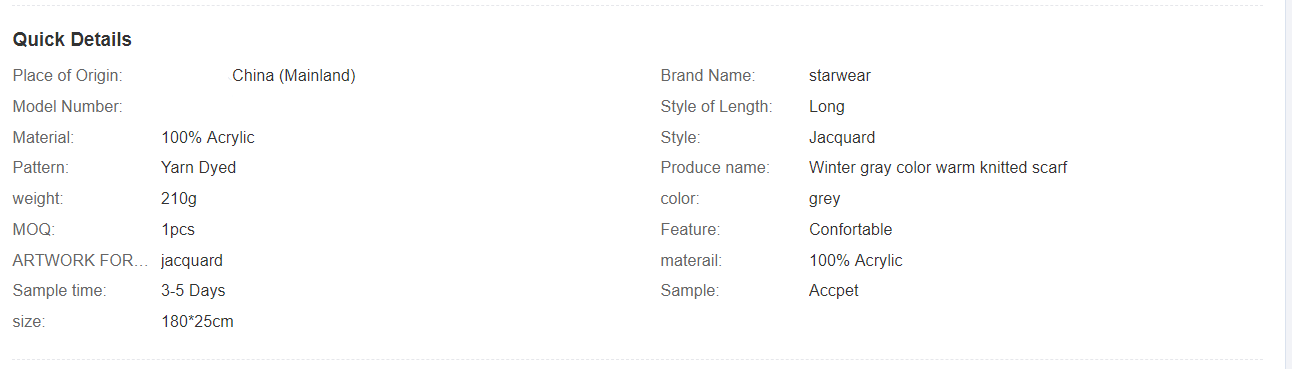The height and width of the screenshot is (369, 1292).
Task: Click the Model Number label
Action: (67, 107)
